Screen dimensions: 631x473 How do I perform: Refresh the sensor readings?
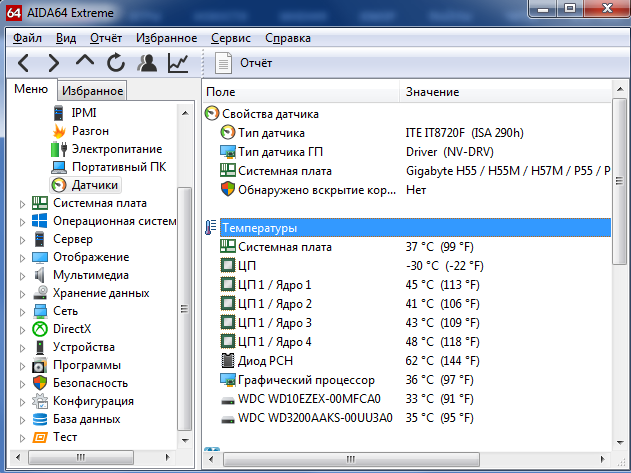tap(116, 63)
